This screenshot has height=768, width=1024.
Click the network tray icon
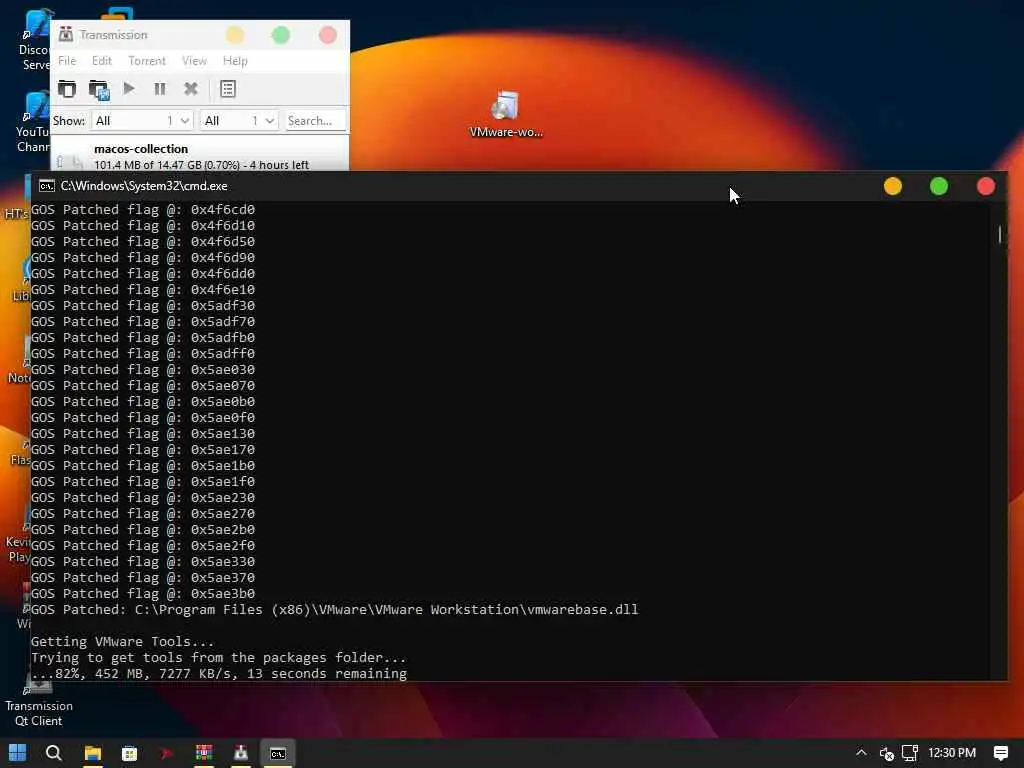[910, 753]
